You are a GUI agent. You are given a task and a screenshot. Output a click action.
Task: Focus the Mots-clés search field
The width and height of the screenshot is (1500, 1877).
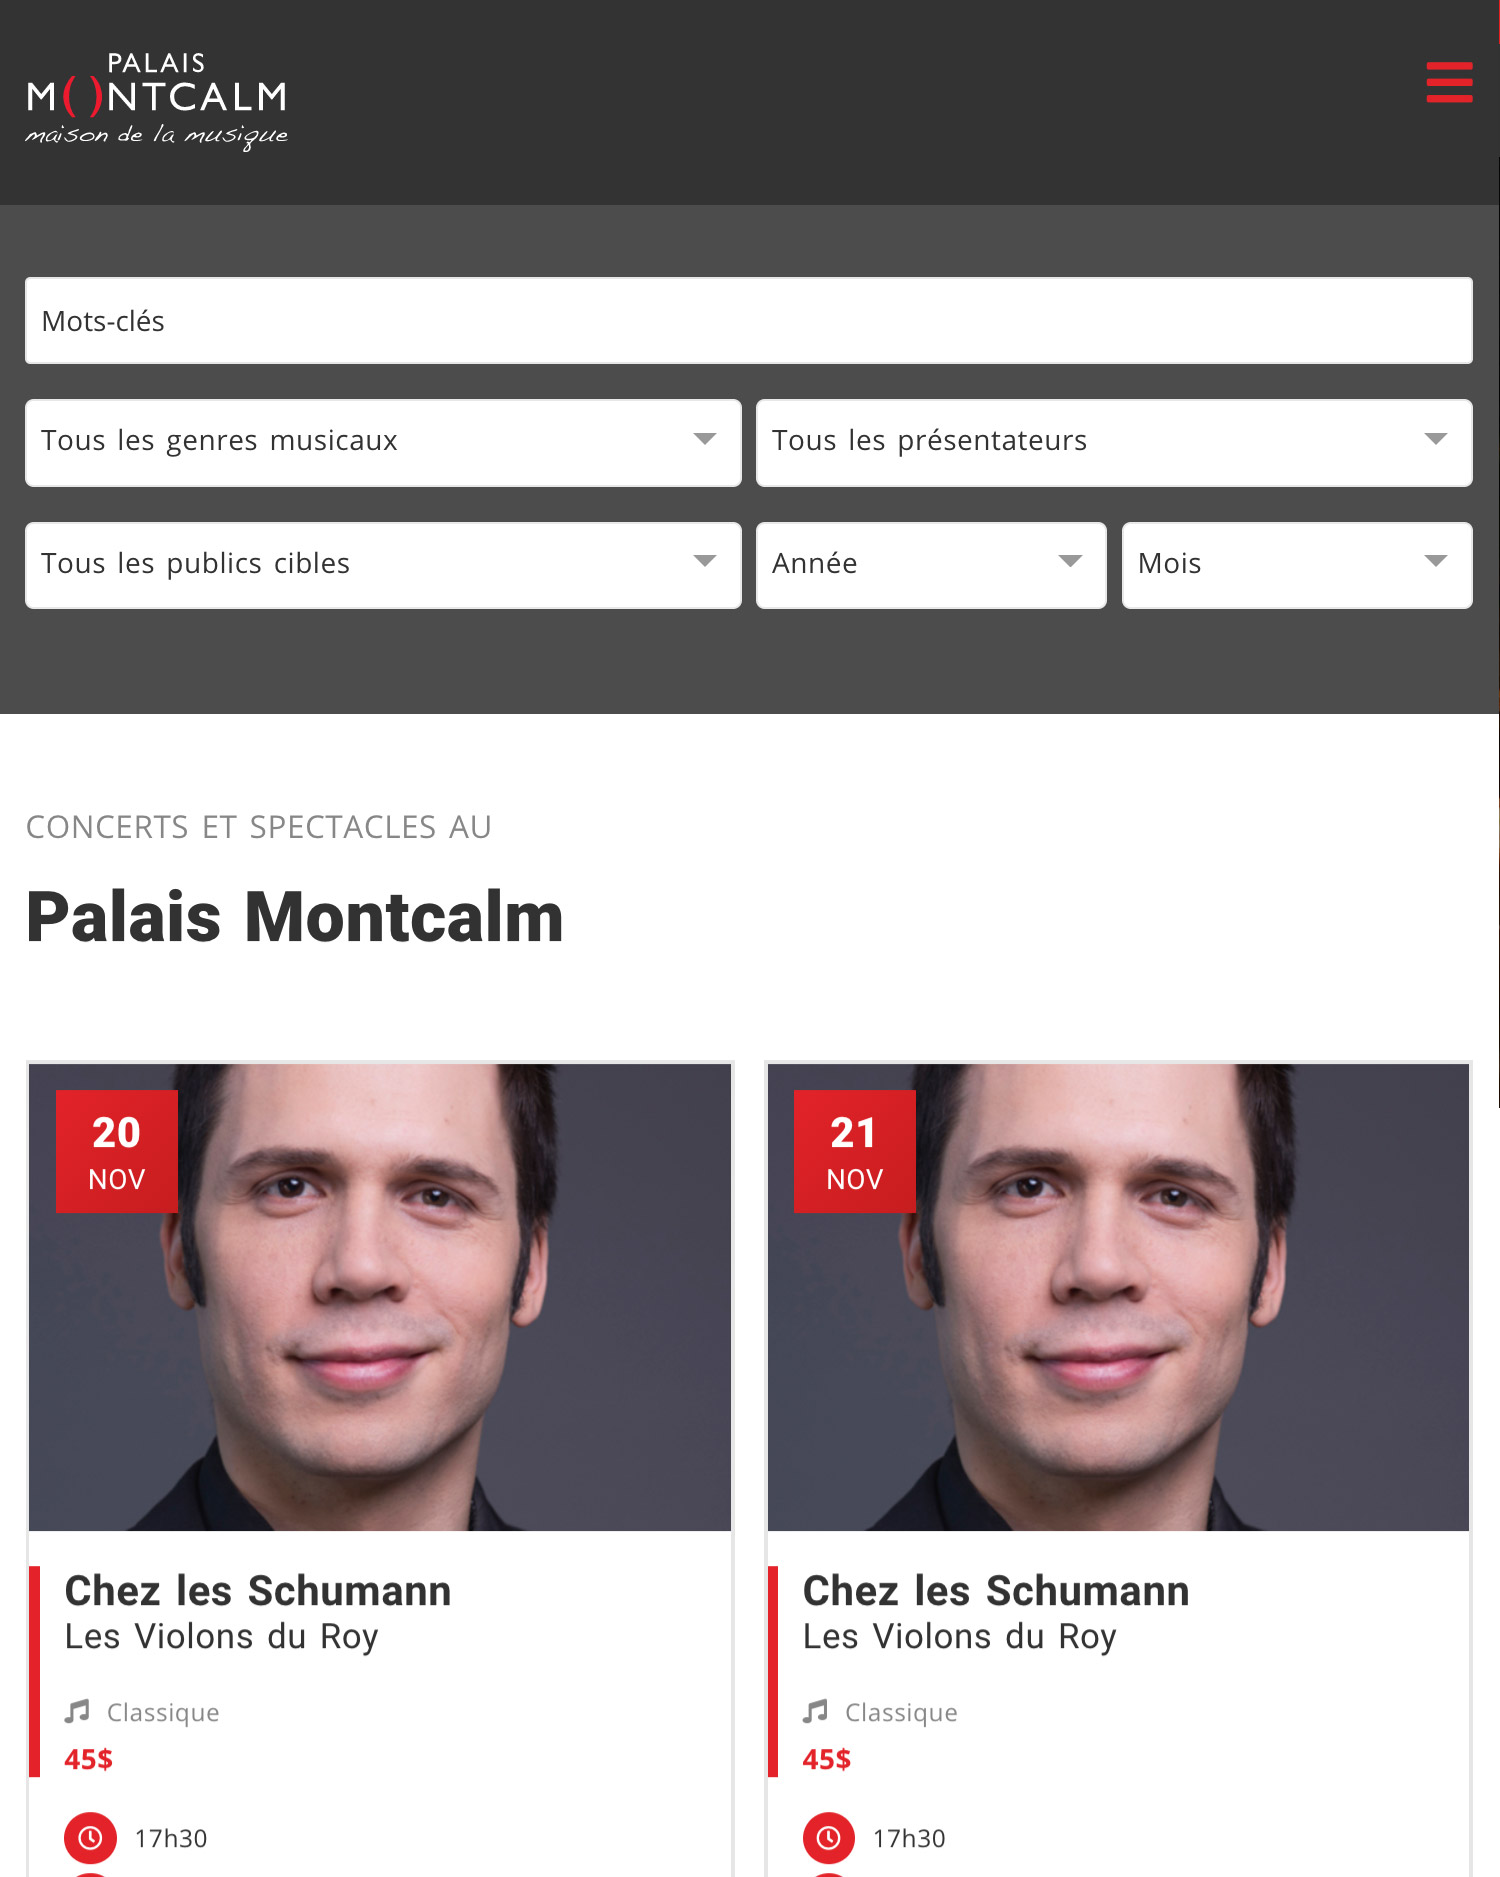click(x=749, y=321)
